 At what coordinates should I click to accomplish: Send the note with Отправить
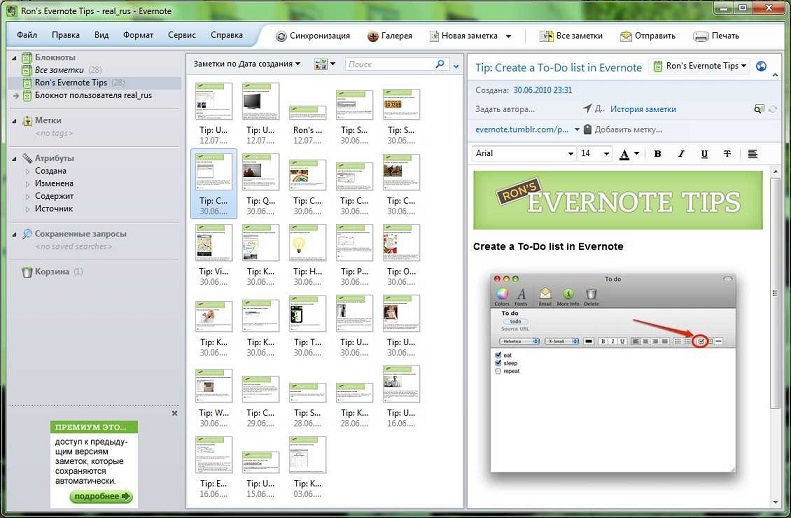click(648, 36)
